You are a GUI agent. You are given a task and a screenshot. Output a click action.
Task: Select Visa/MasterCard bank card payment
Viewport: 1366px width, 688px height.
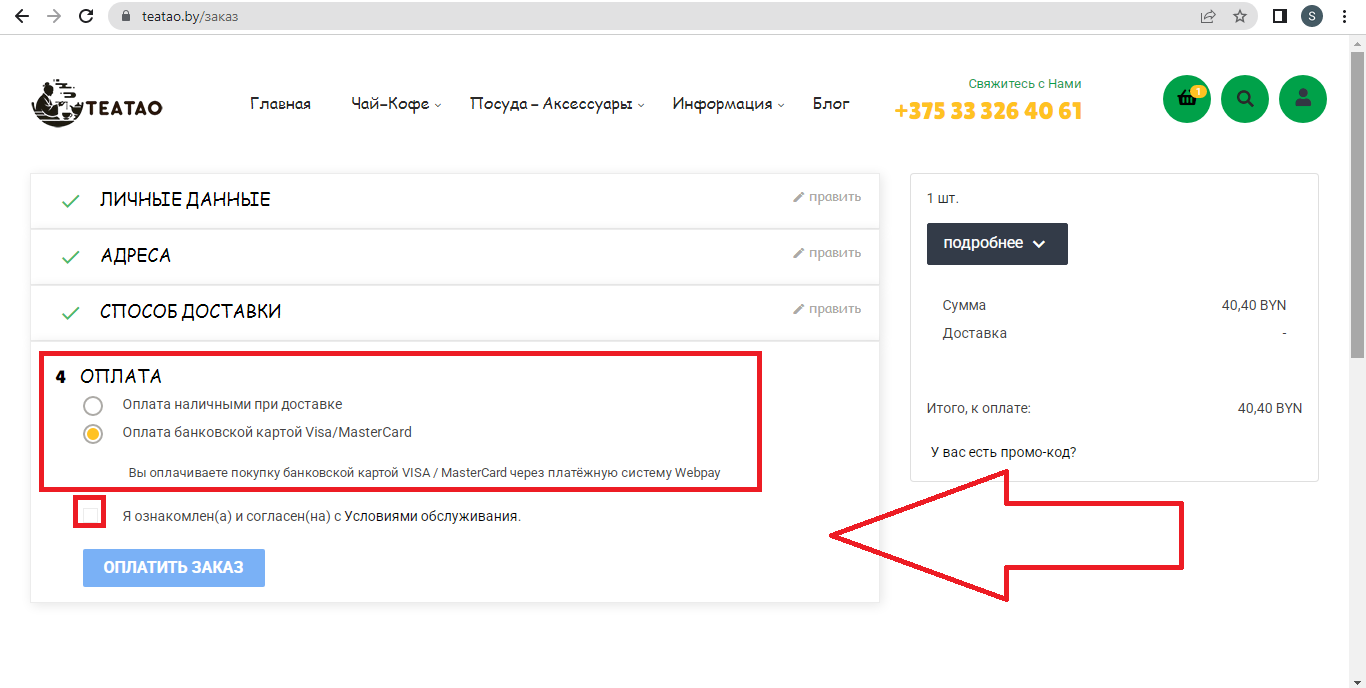pos(93,433)
